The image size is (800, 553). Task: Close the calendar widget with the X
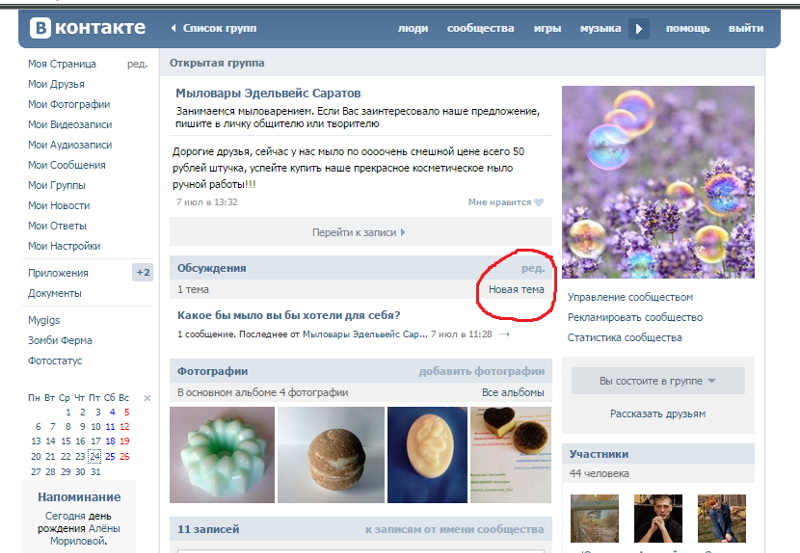click(147, 398)
